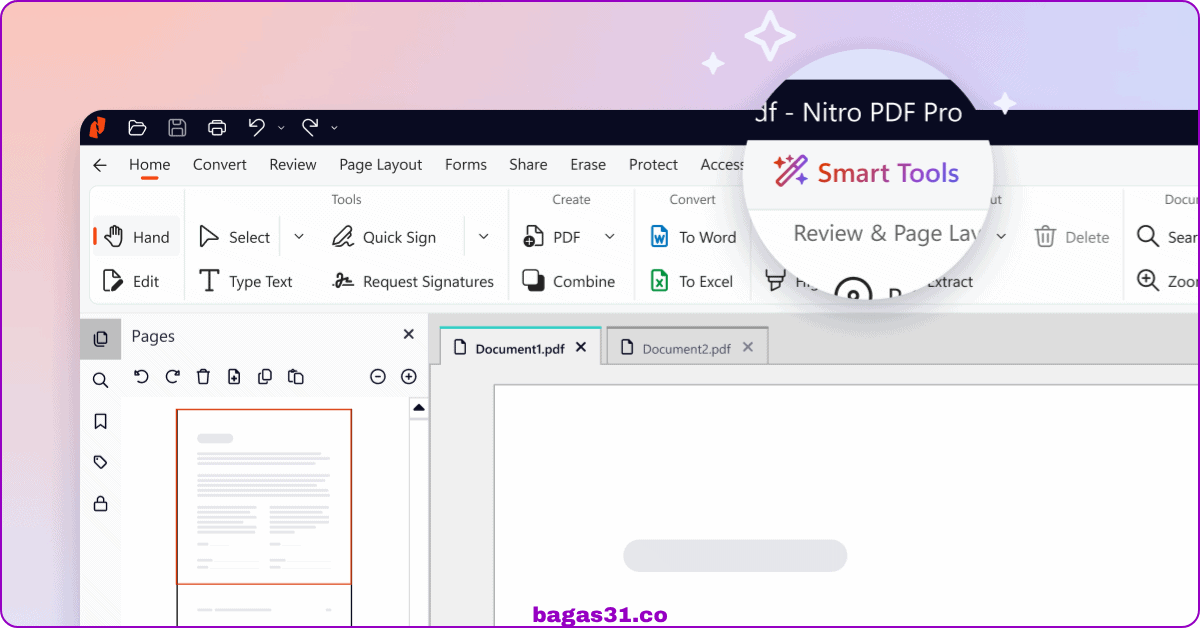Screen dimensions: 1200x628
Task: Close the Pages panel
Action: click(x=408, y=335)
